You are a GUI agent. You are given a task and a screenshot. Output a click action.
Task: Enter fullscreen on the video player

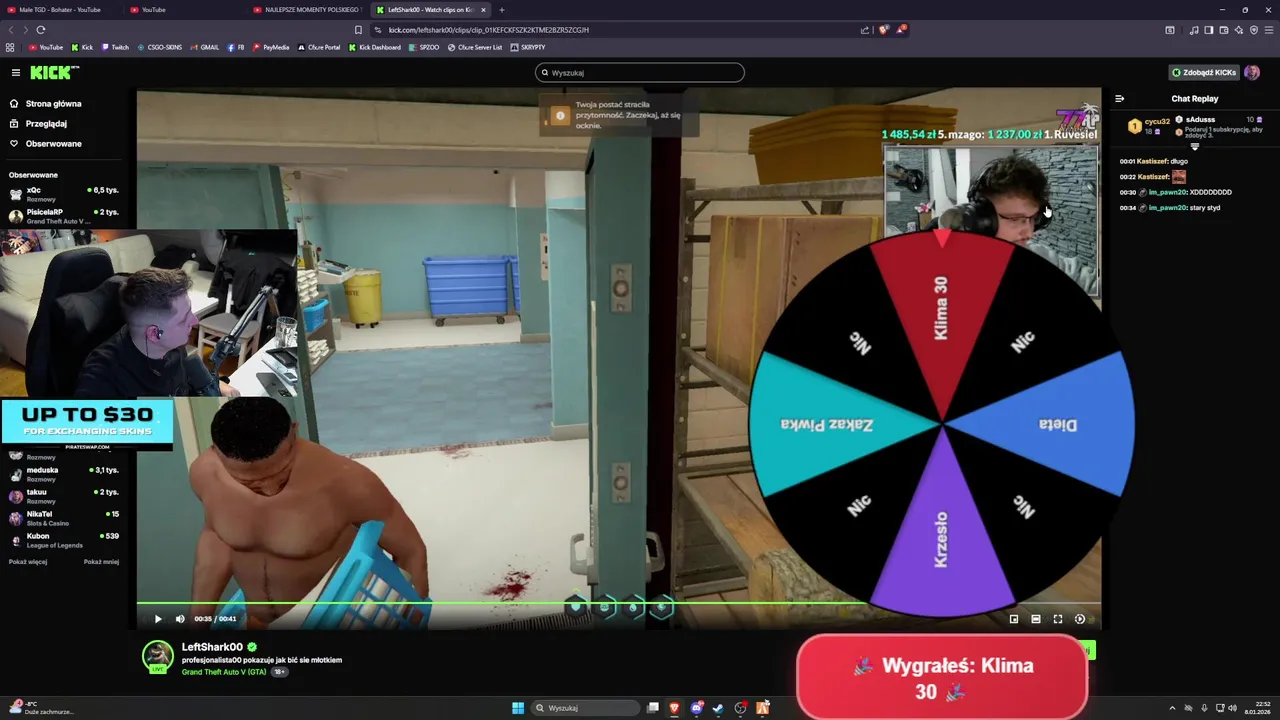[1058, 619]
